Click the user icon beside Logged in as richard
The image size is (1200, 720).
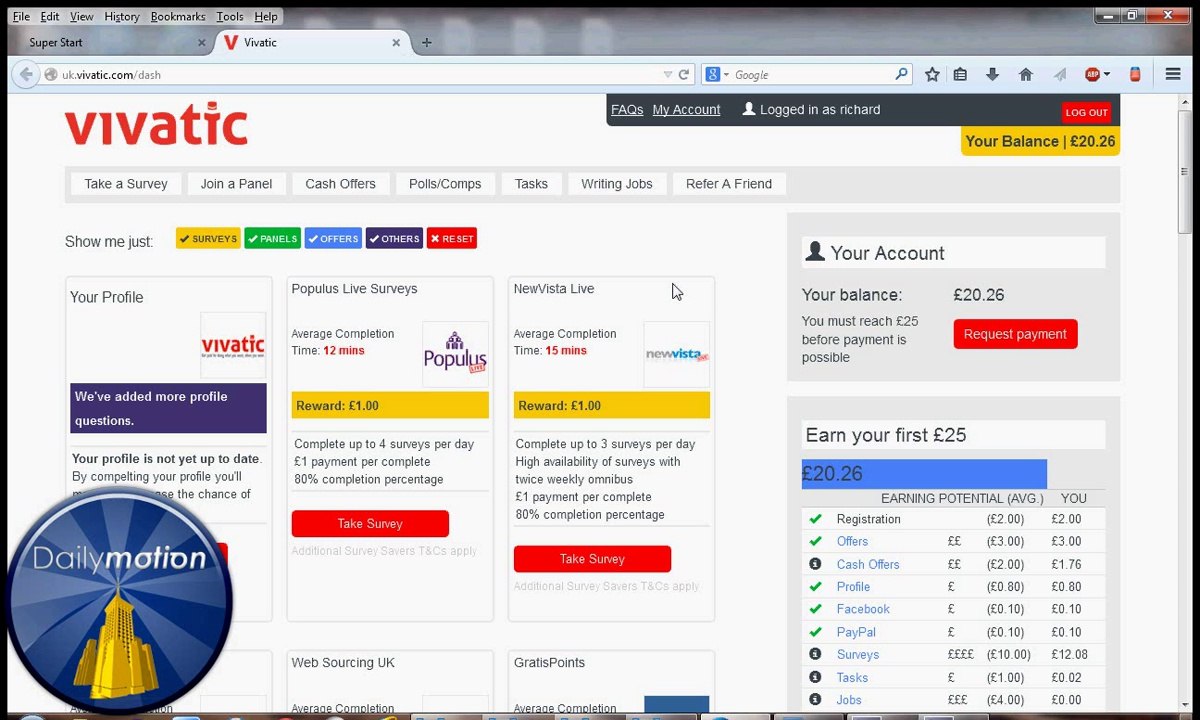pos(748,109)
